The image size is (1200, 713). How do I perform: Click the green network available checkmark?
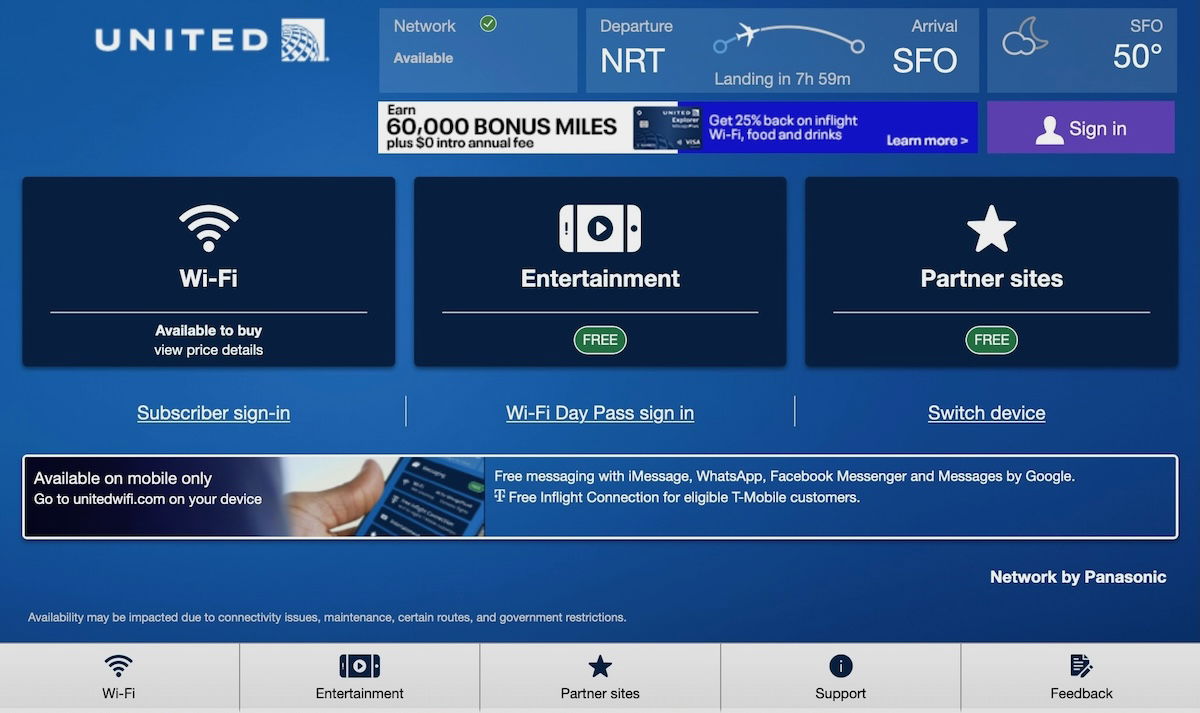coord(488,24)
